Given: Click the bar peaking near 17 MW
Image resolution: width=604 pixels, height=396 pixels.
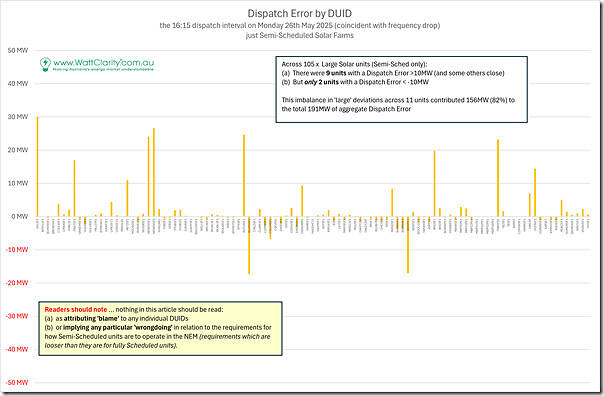Looking at the screenshot, I should point(74,188).
